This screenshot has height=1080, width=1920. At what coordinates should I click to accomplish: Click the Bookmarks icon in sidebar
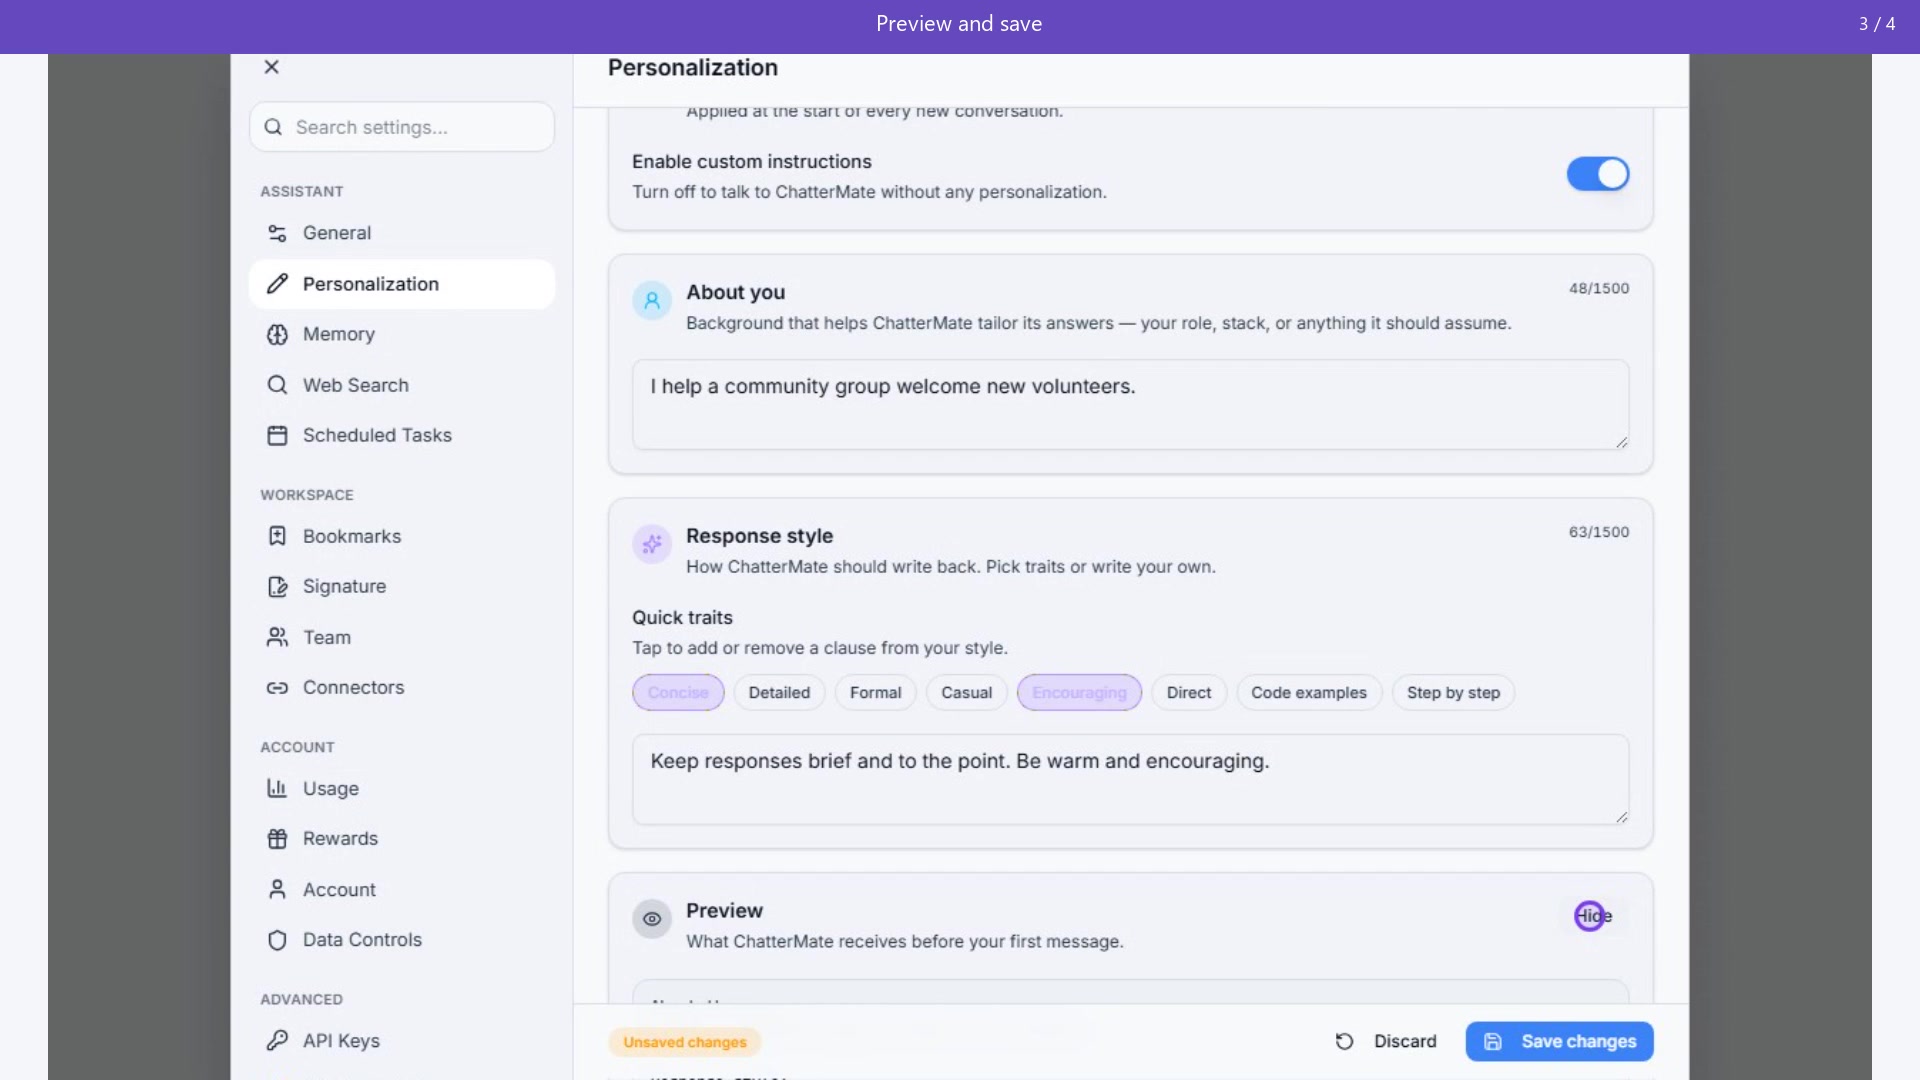click(x=277, y=536)
